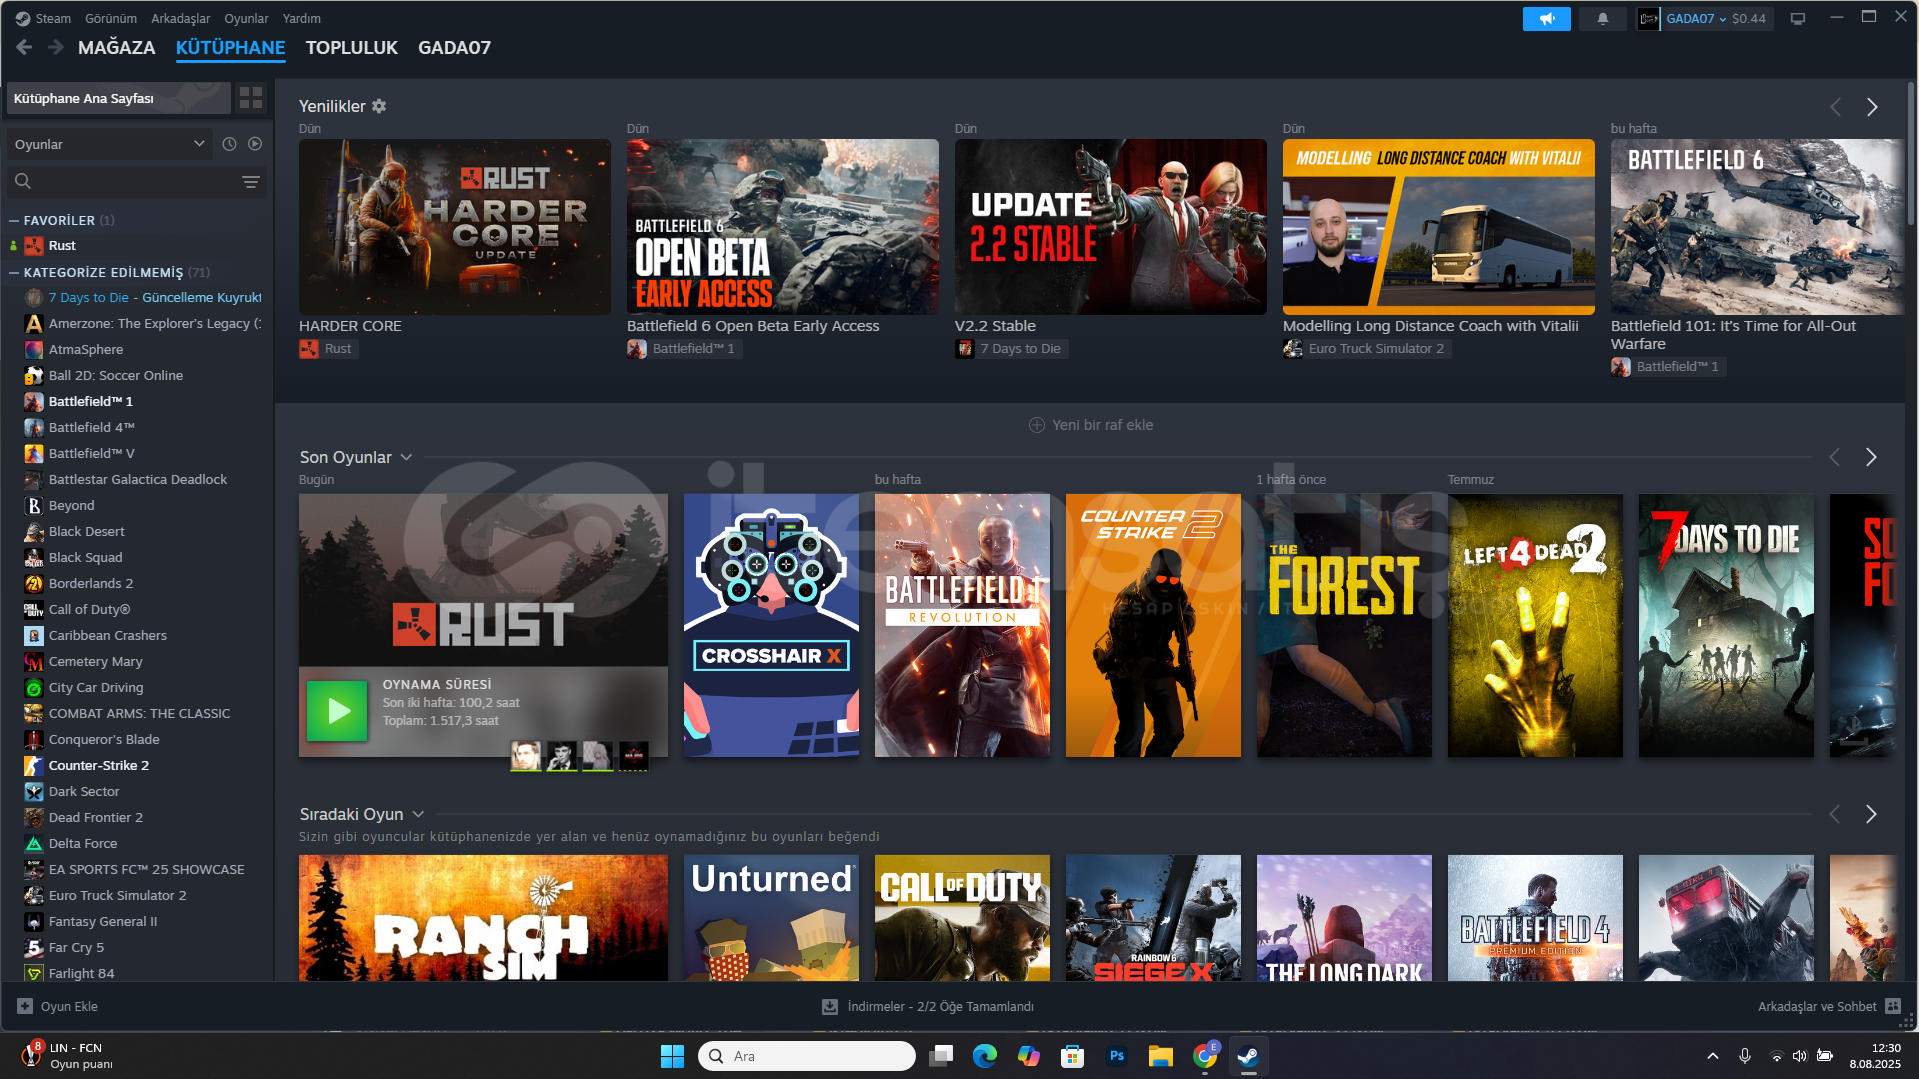Open Yenilikler settings gear
The height and width of the screenshot is (1079, 1919).
pos(379,106)
